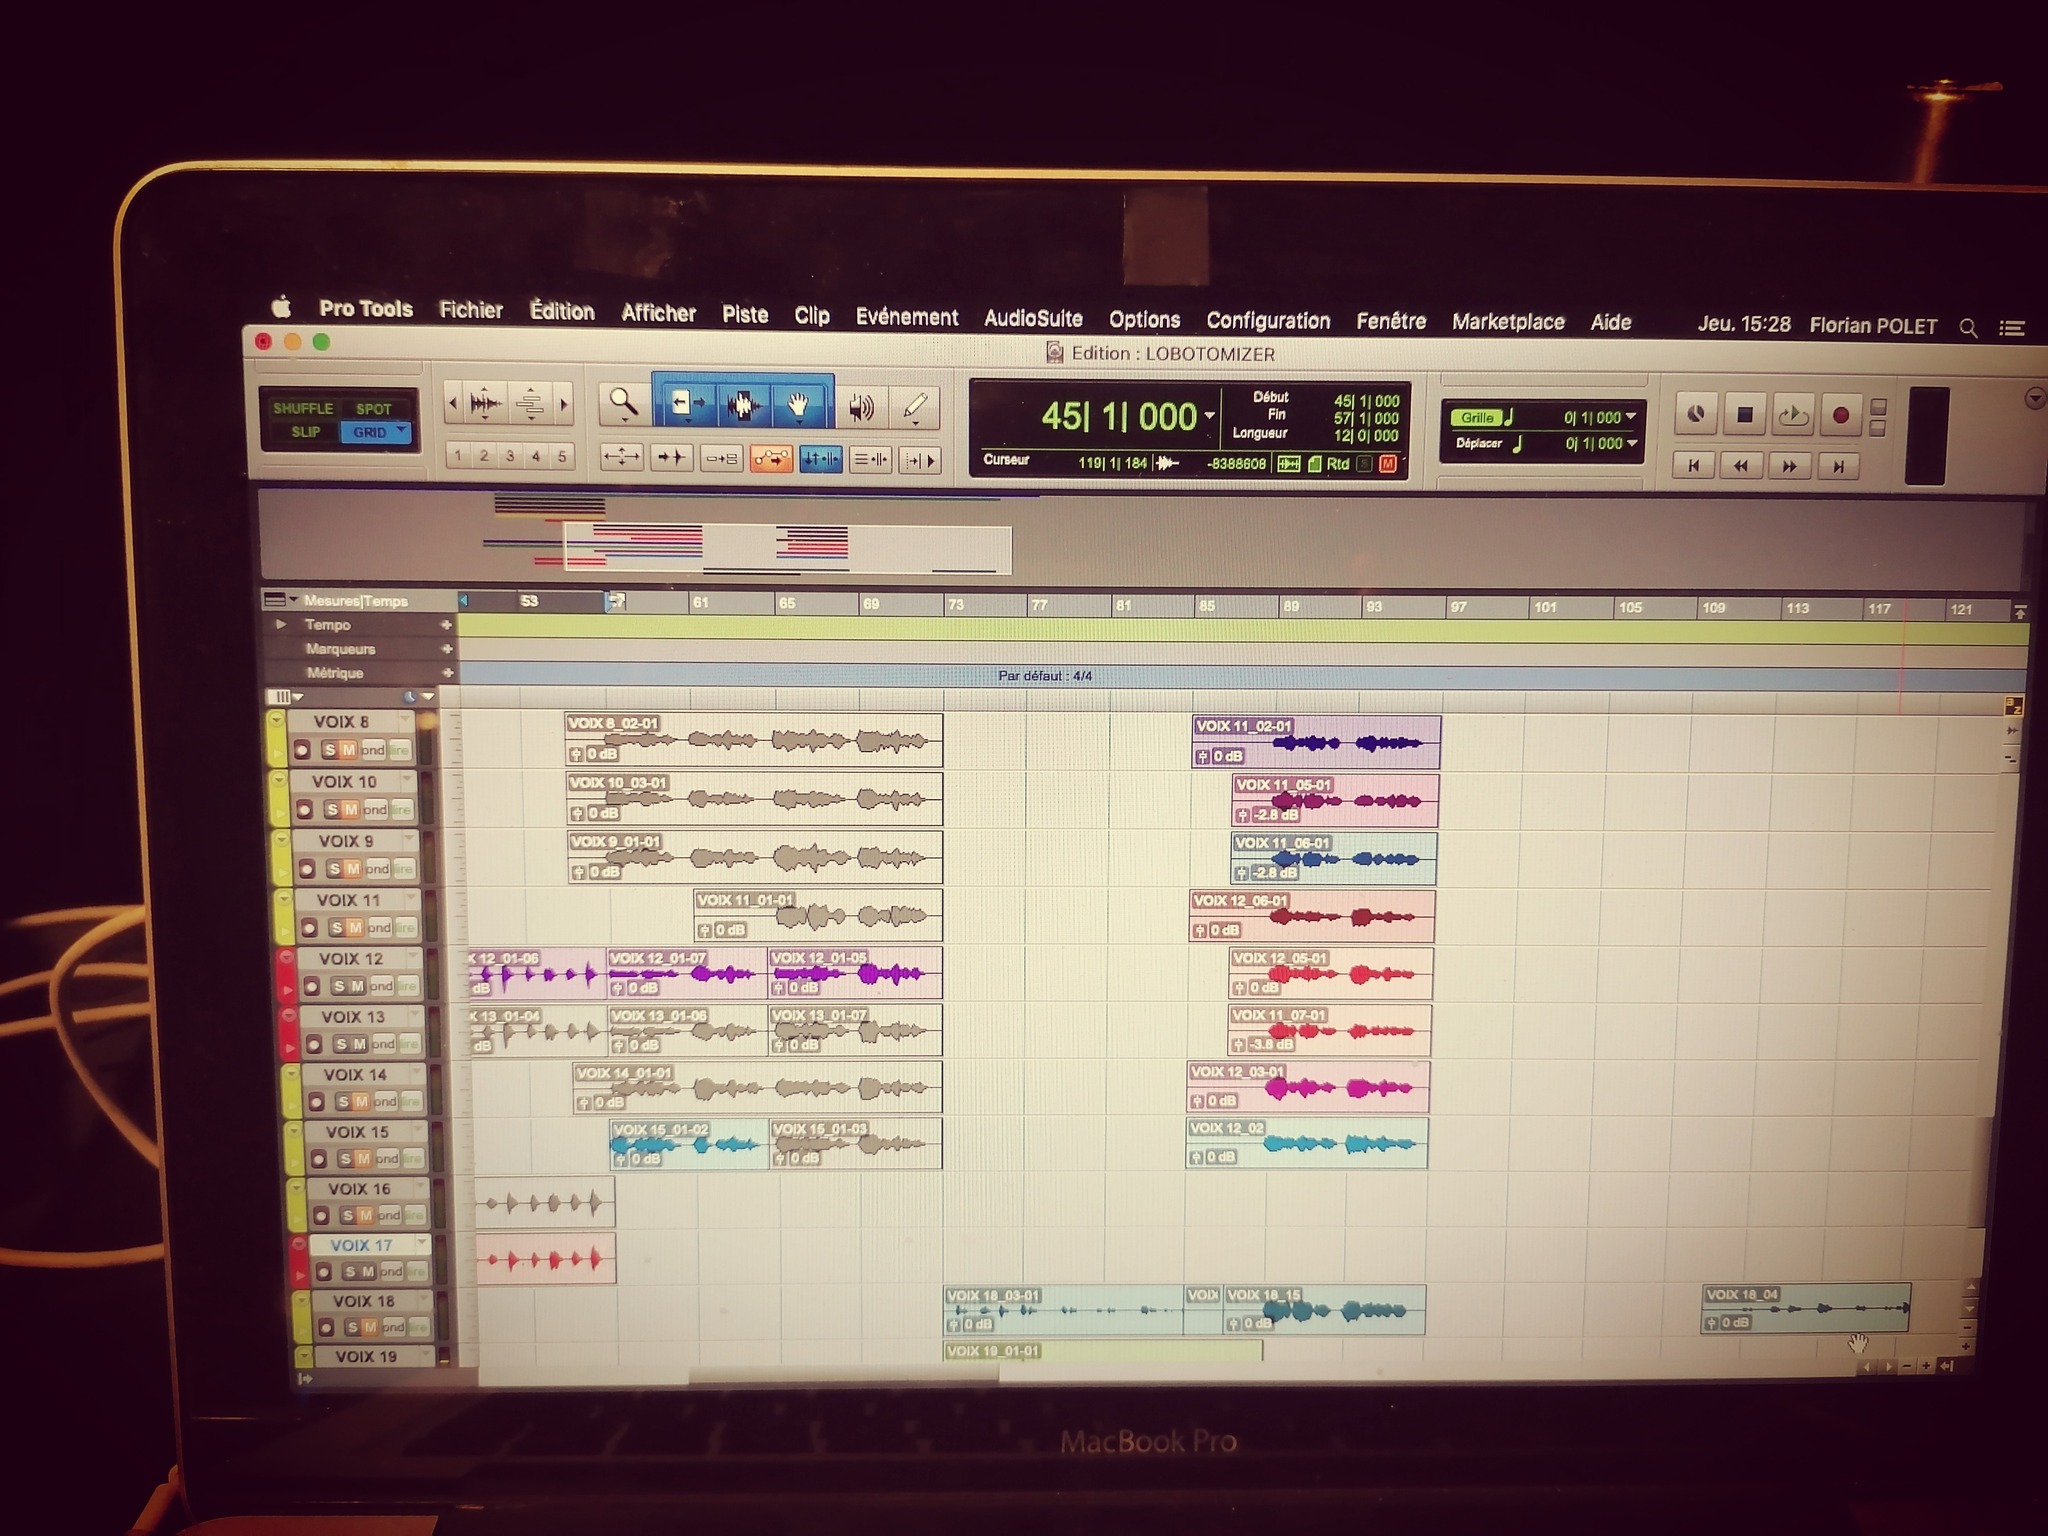Image resolution: width=2048 pixels, height=1536 pixels.
Task: Enable SPOT edit mode
Action: pyautogui.click(x=373, y=409)
